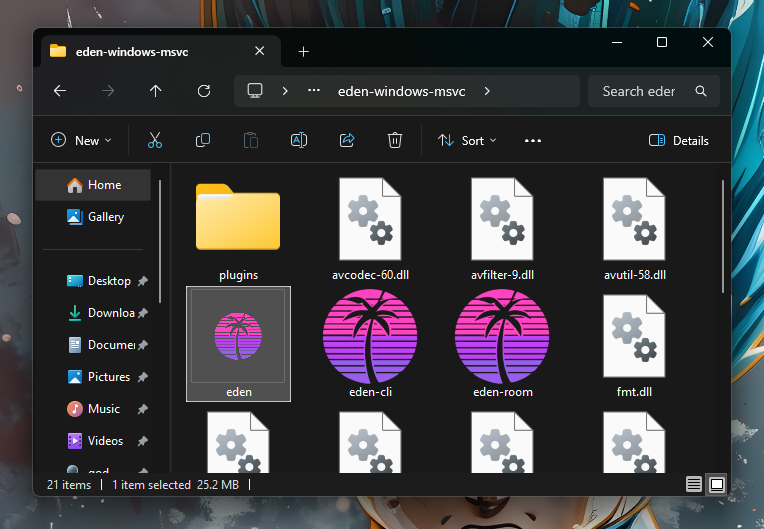The width and height of the screenshot is (764, 529).
Task: Delete the selected file via trash icon
Action: [x=395, y=140]
